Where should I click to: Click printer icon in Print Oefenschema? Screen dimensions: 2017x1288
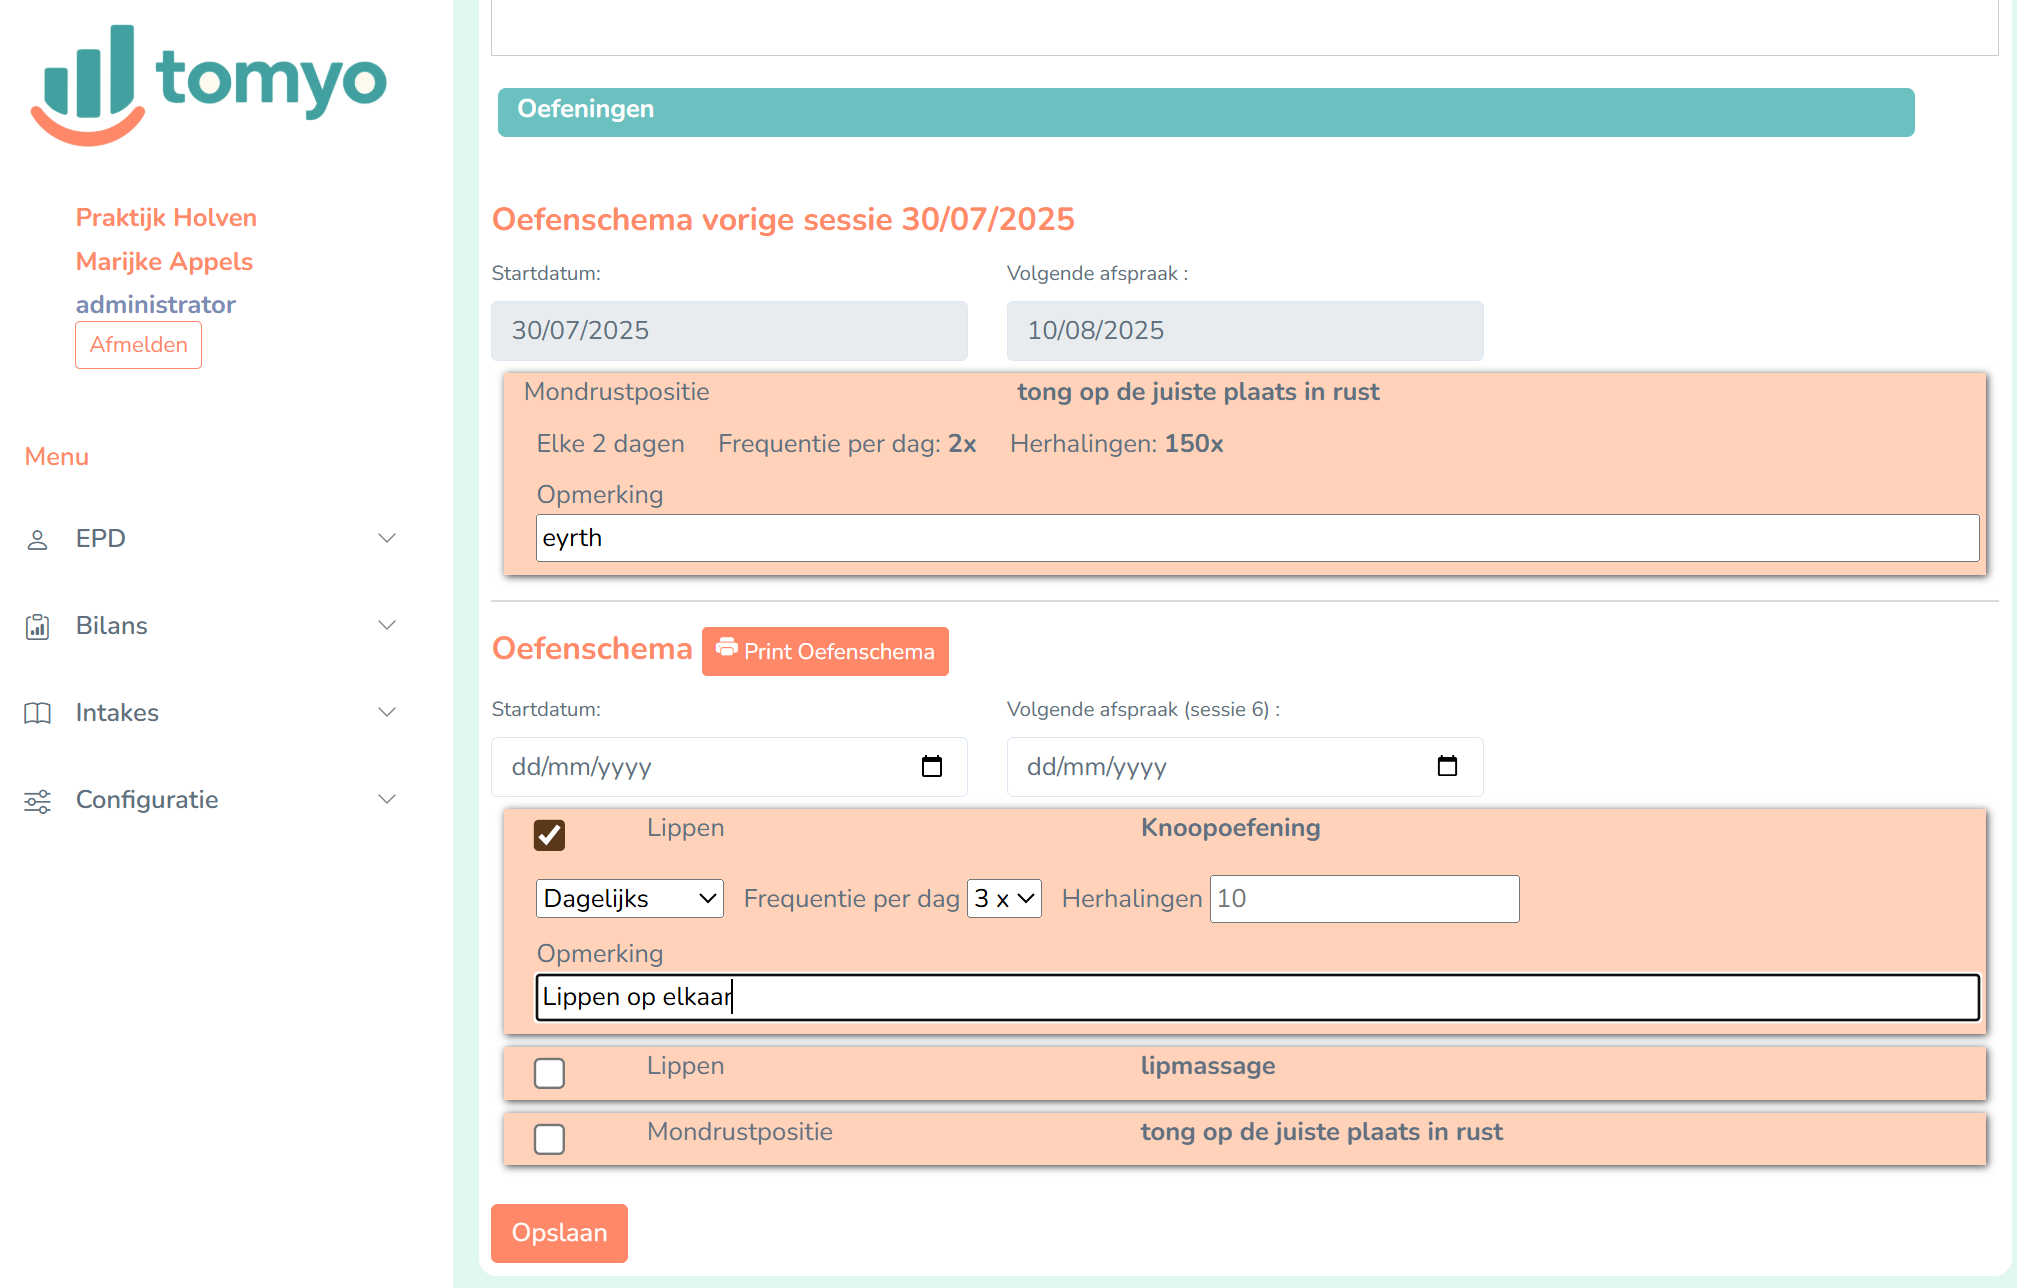[x=726, y=648]
